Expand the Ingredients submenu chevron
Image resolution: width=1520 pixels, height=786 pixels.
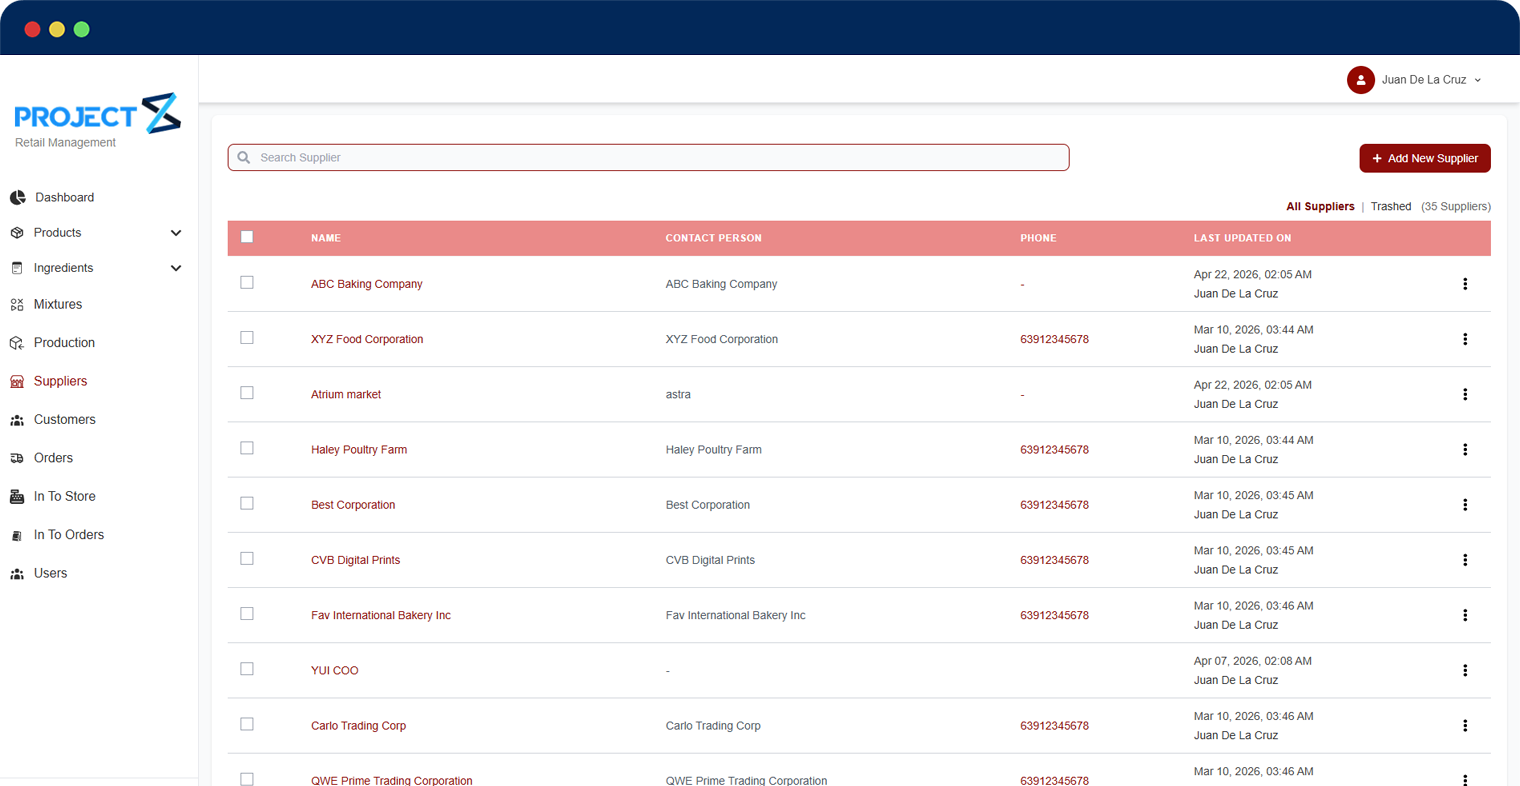176,268
